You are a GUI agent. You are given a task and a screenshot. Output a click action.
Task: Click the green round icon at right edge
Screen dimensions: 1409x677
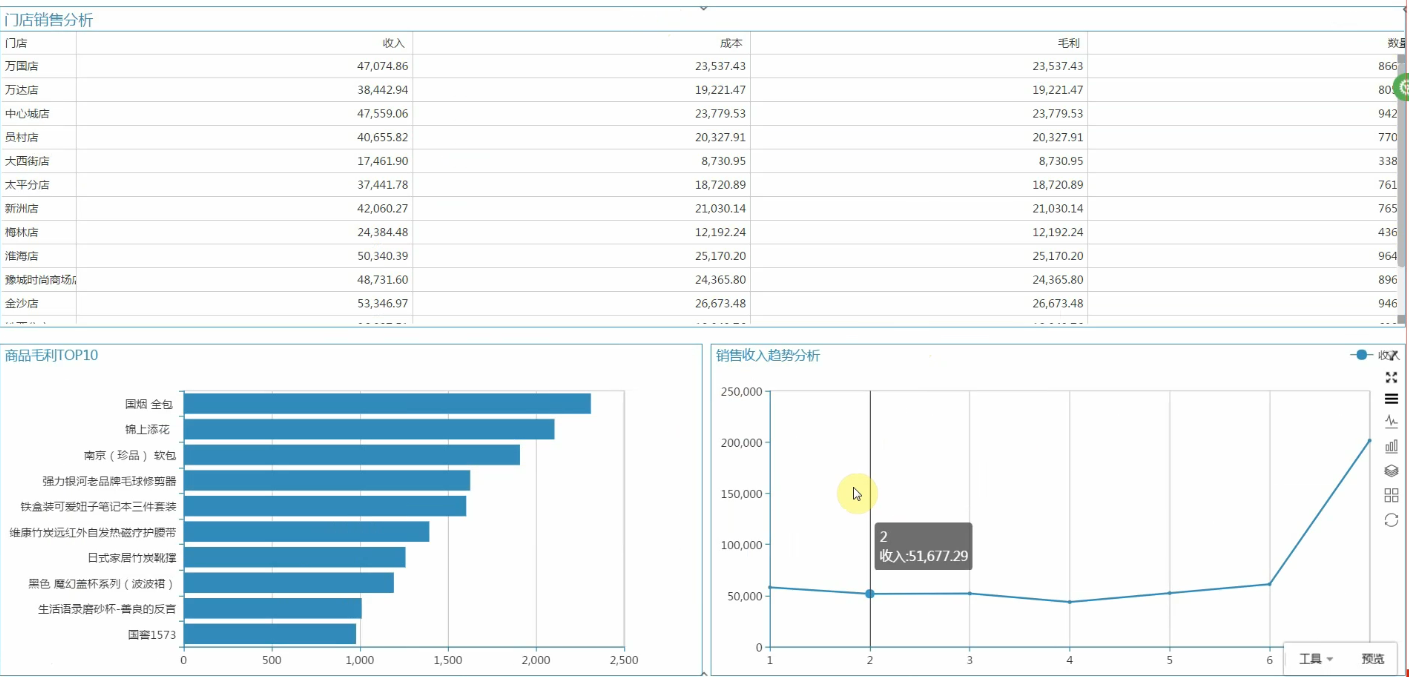click(x=1402, y=87)
